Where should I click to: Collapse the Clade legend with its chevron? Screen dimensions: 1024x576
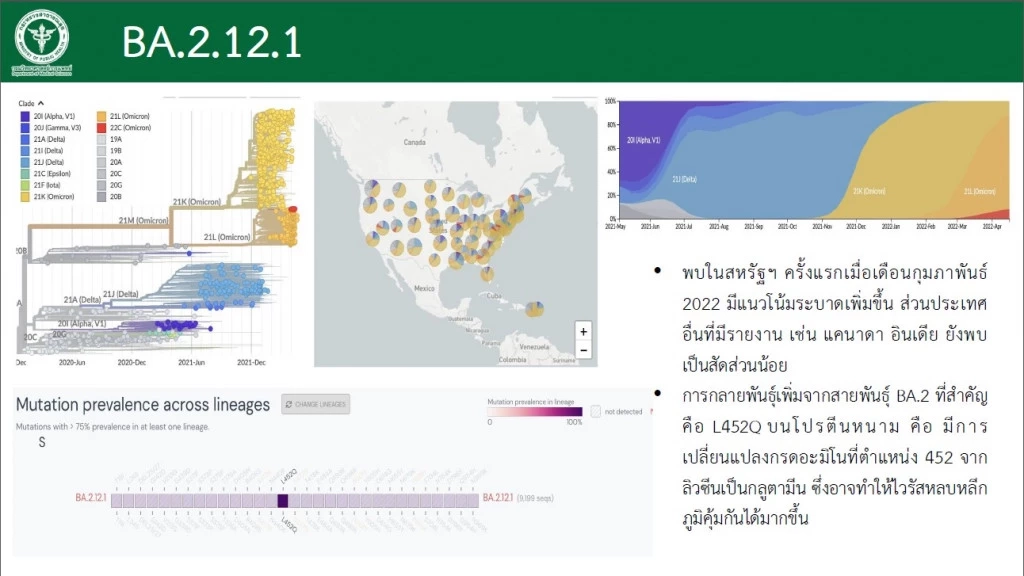click(x=40, y=104)
